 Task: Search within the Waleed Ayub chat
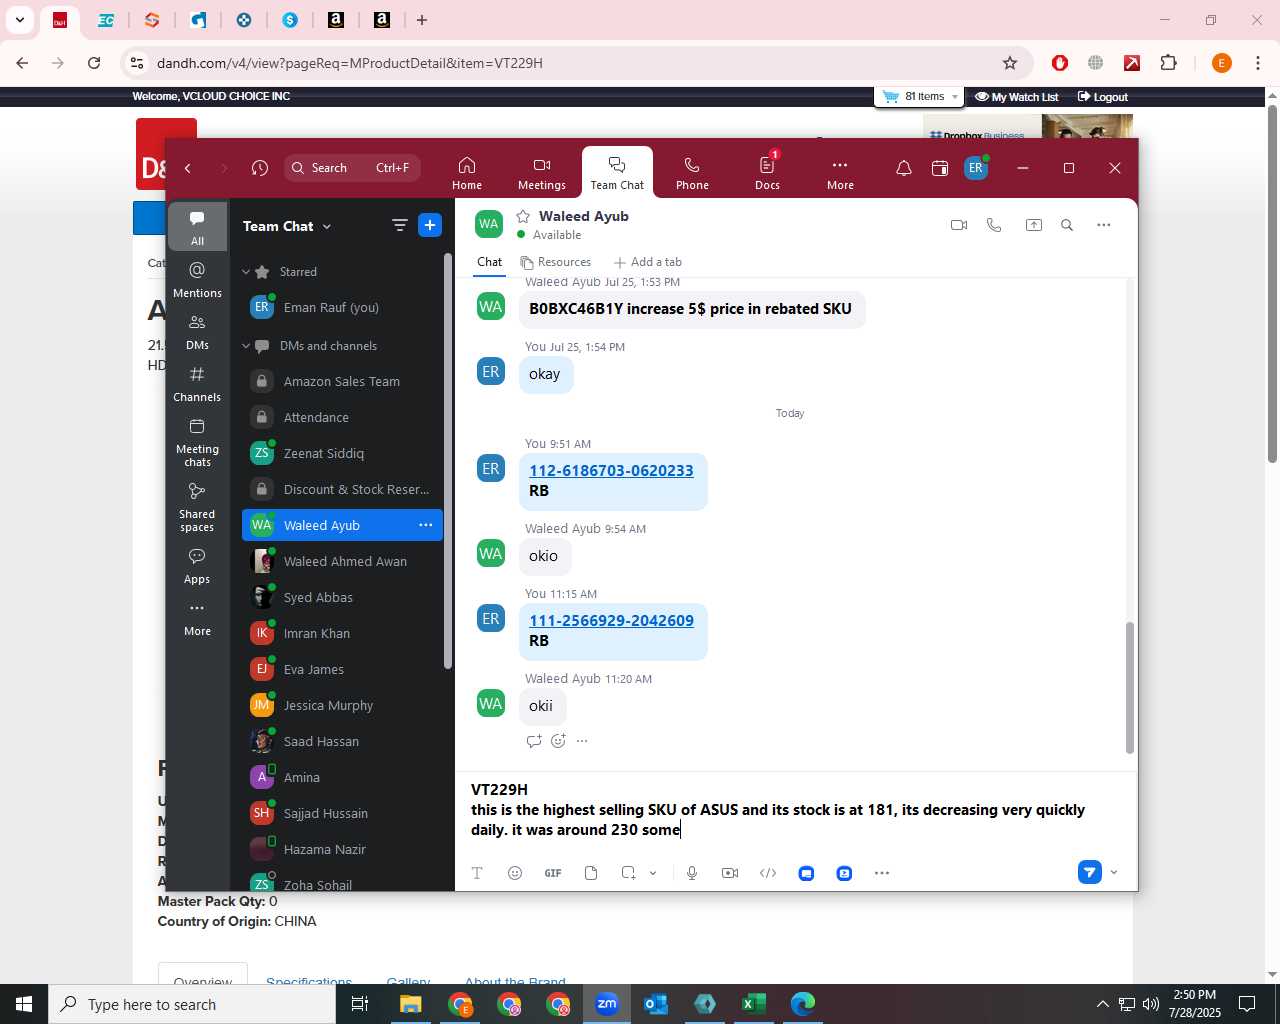[x=1067, y=225]
